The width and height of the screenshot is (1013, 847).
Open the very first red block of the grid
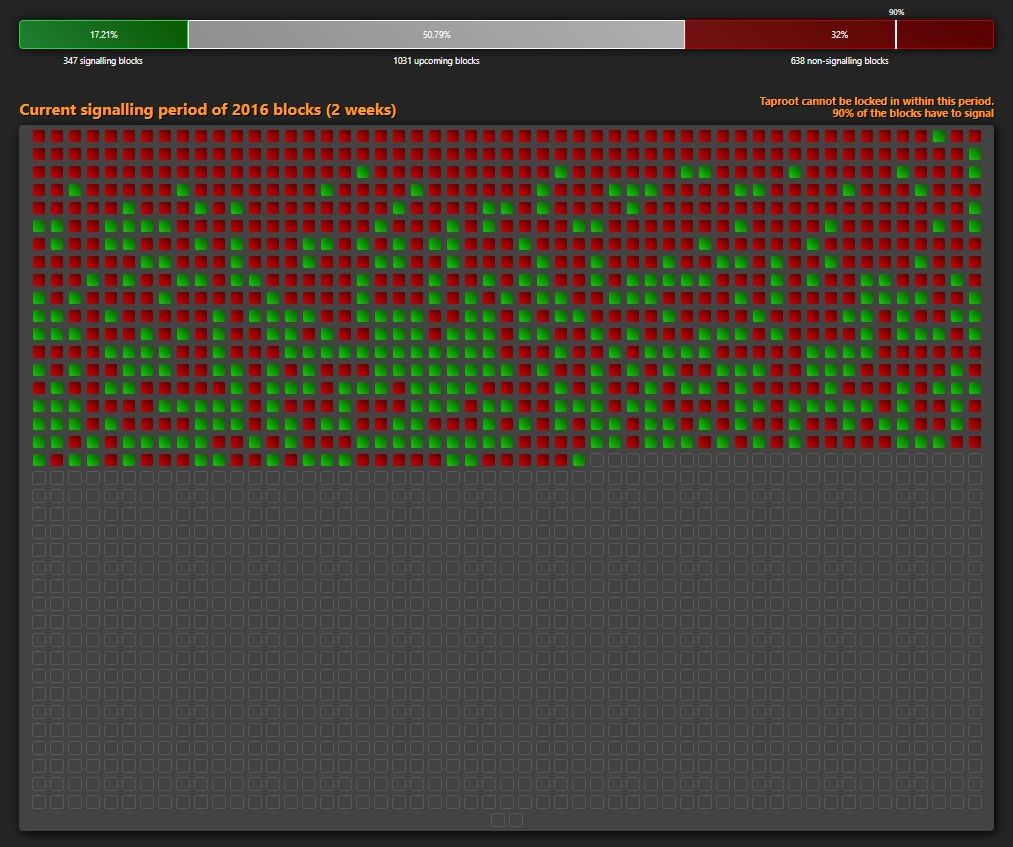[x=39, y=136]
